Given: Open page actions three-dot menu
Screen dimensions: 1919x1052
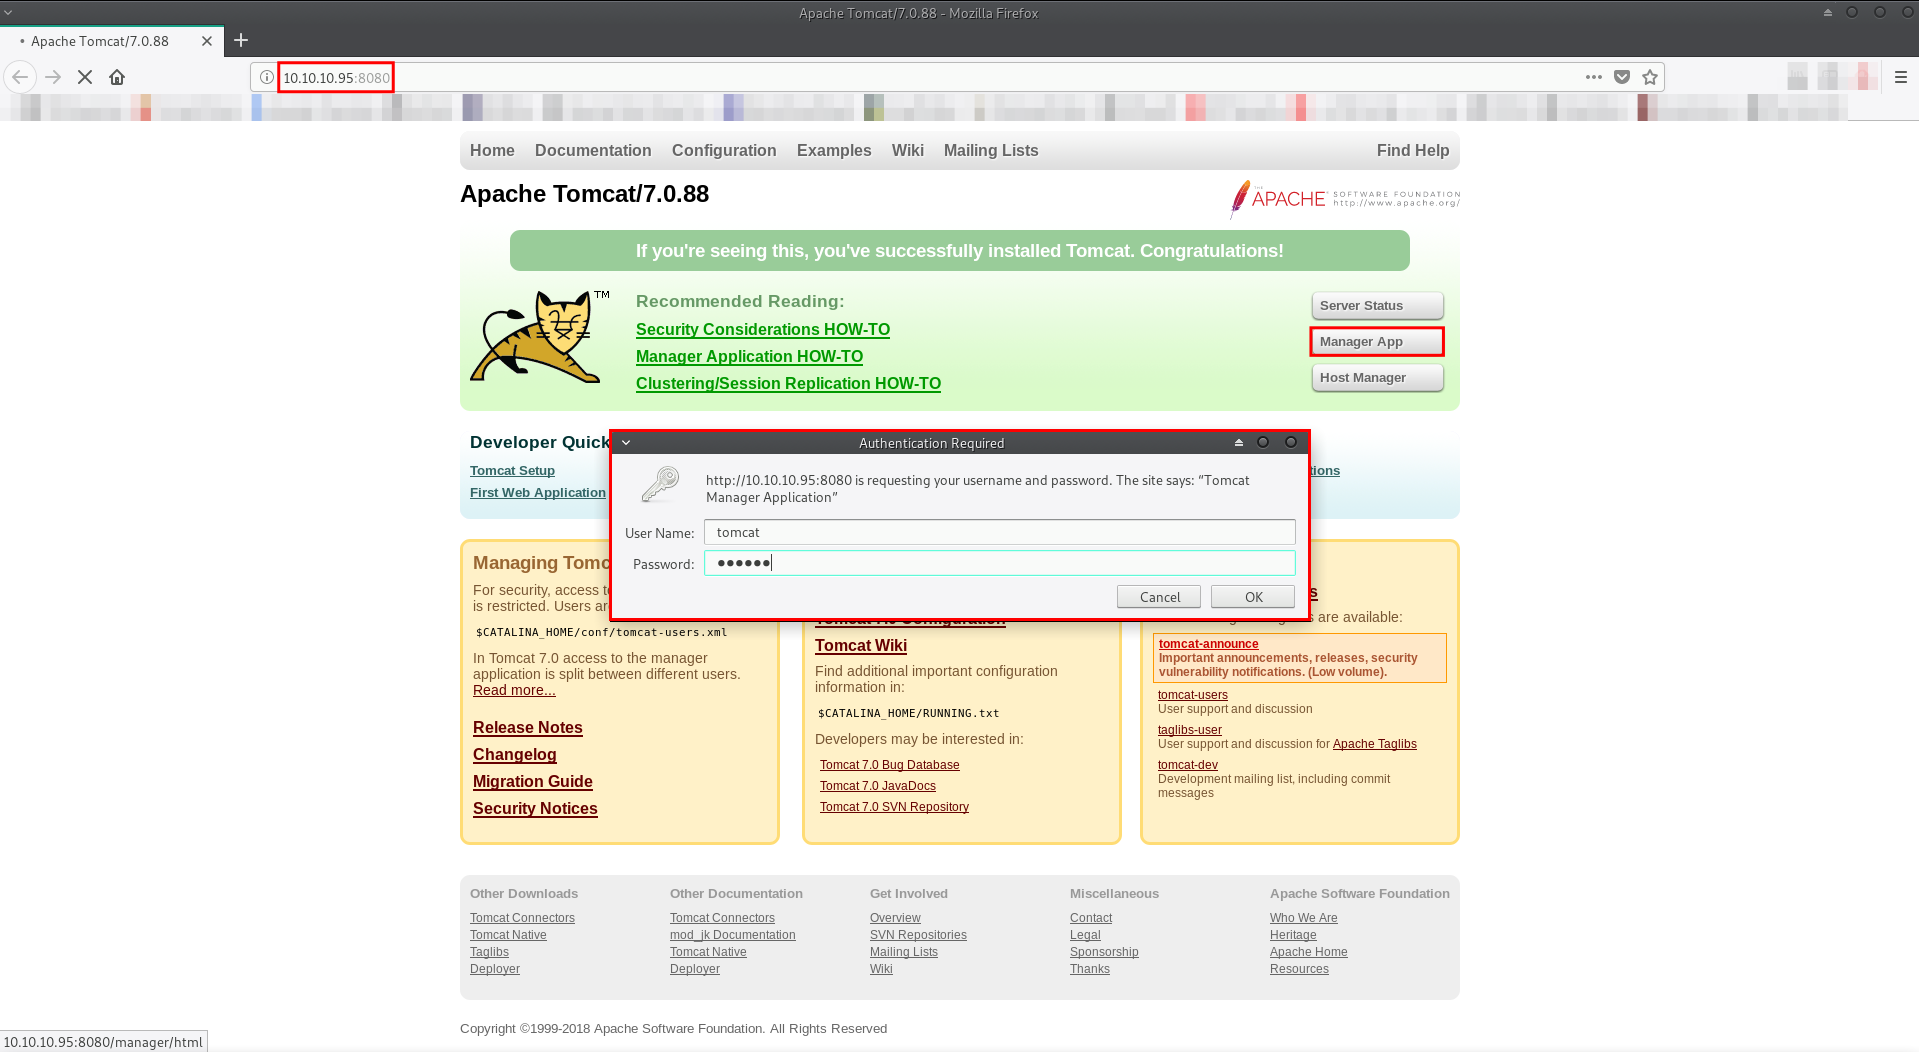Looking at the screenshot, I should [1594, 77].
